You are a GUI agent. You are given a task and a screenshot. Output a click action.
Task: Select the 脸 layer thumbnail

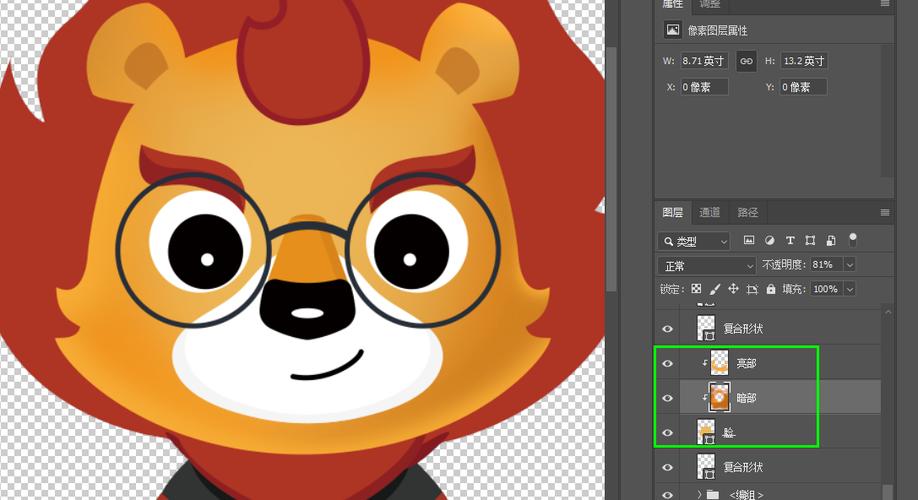(706, 432)
